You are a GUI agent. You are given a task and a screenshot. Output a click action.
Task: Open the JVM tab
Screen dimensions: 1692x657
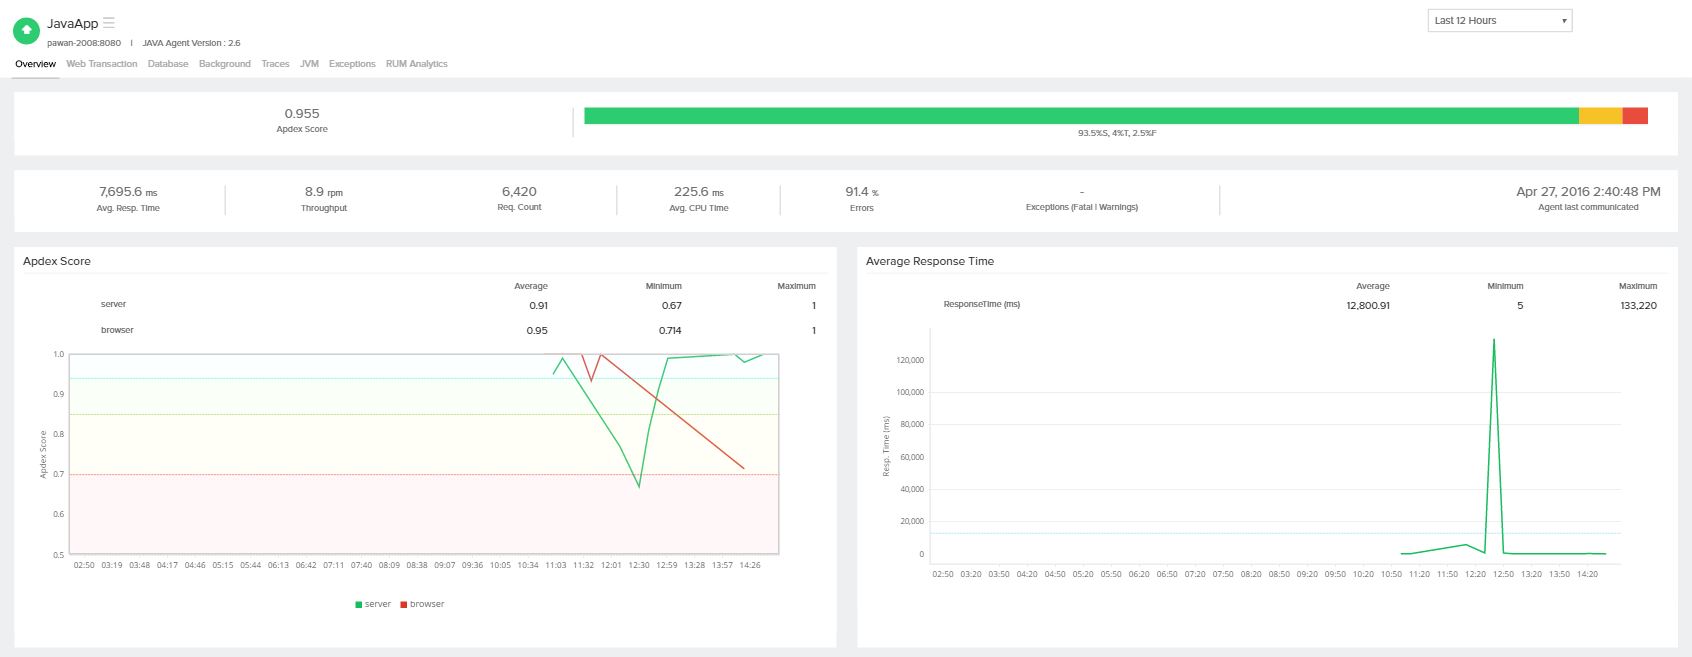coord(309,64)
